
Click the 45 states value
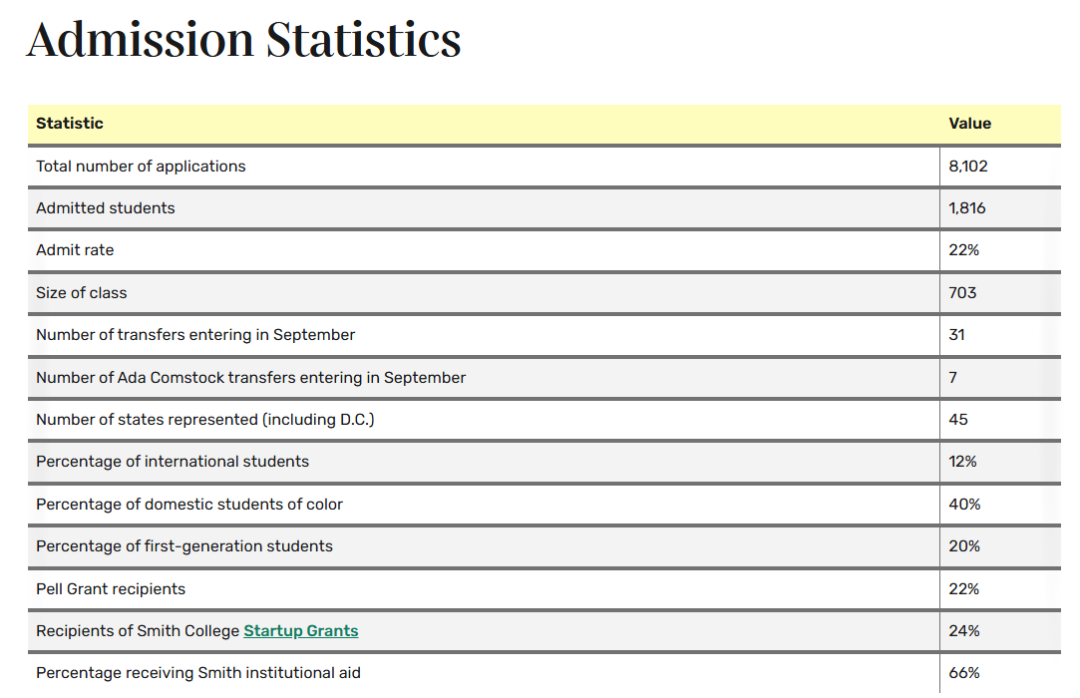[958, 420]
